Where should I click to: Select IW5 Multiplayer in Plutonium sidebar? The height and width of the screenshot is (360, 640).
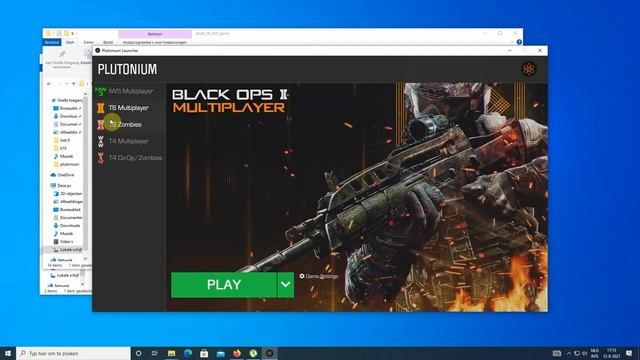click(x=129, y=91)
